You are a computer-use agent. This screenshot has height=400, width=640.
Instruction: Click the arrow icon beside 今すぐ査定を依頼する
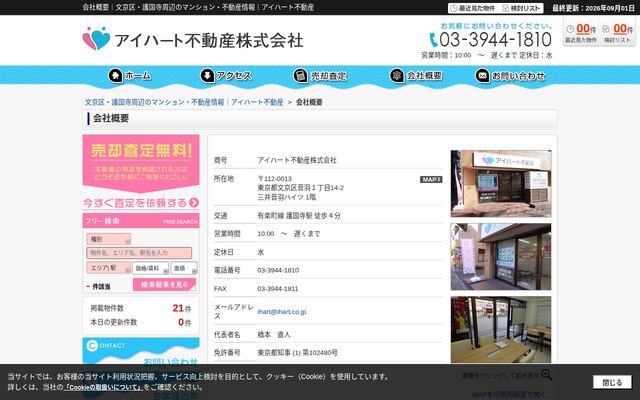click(x=194, y=202)
